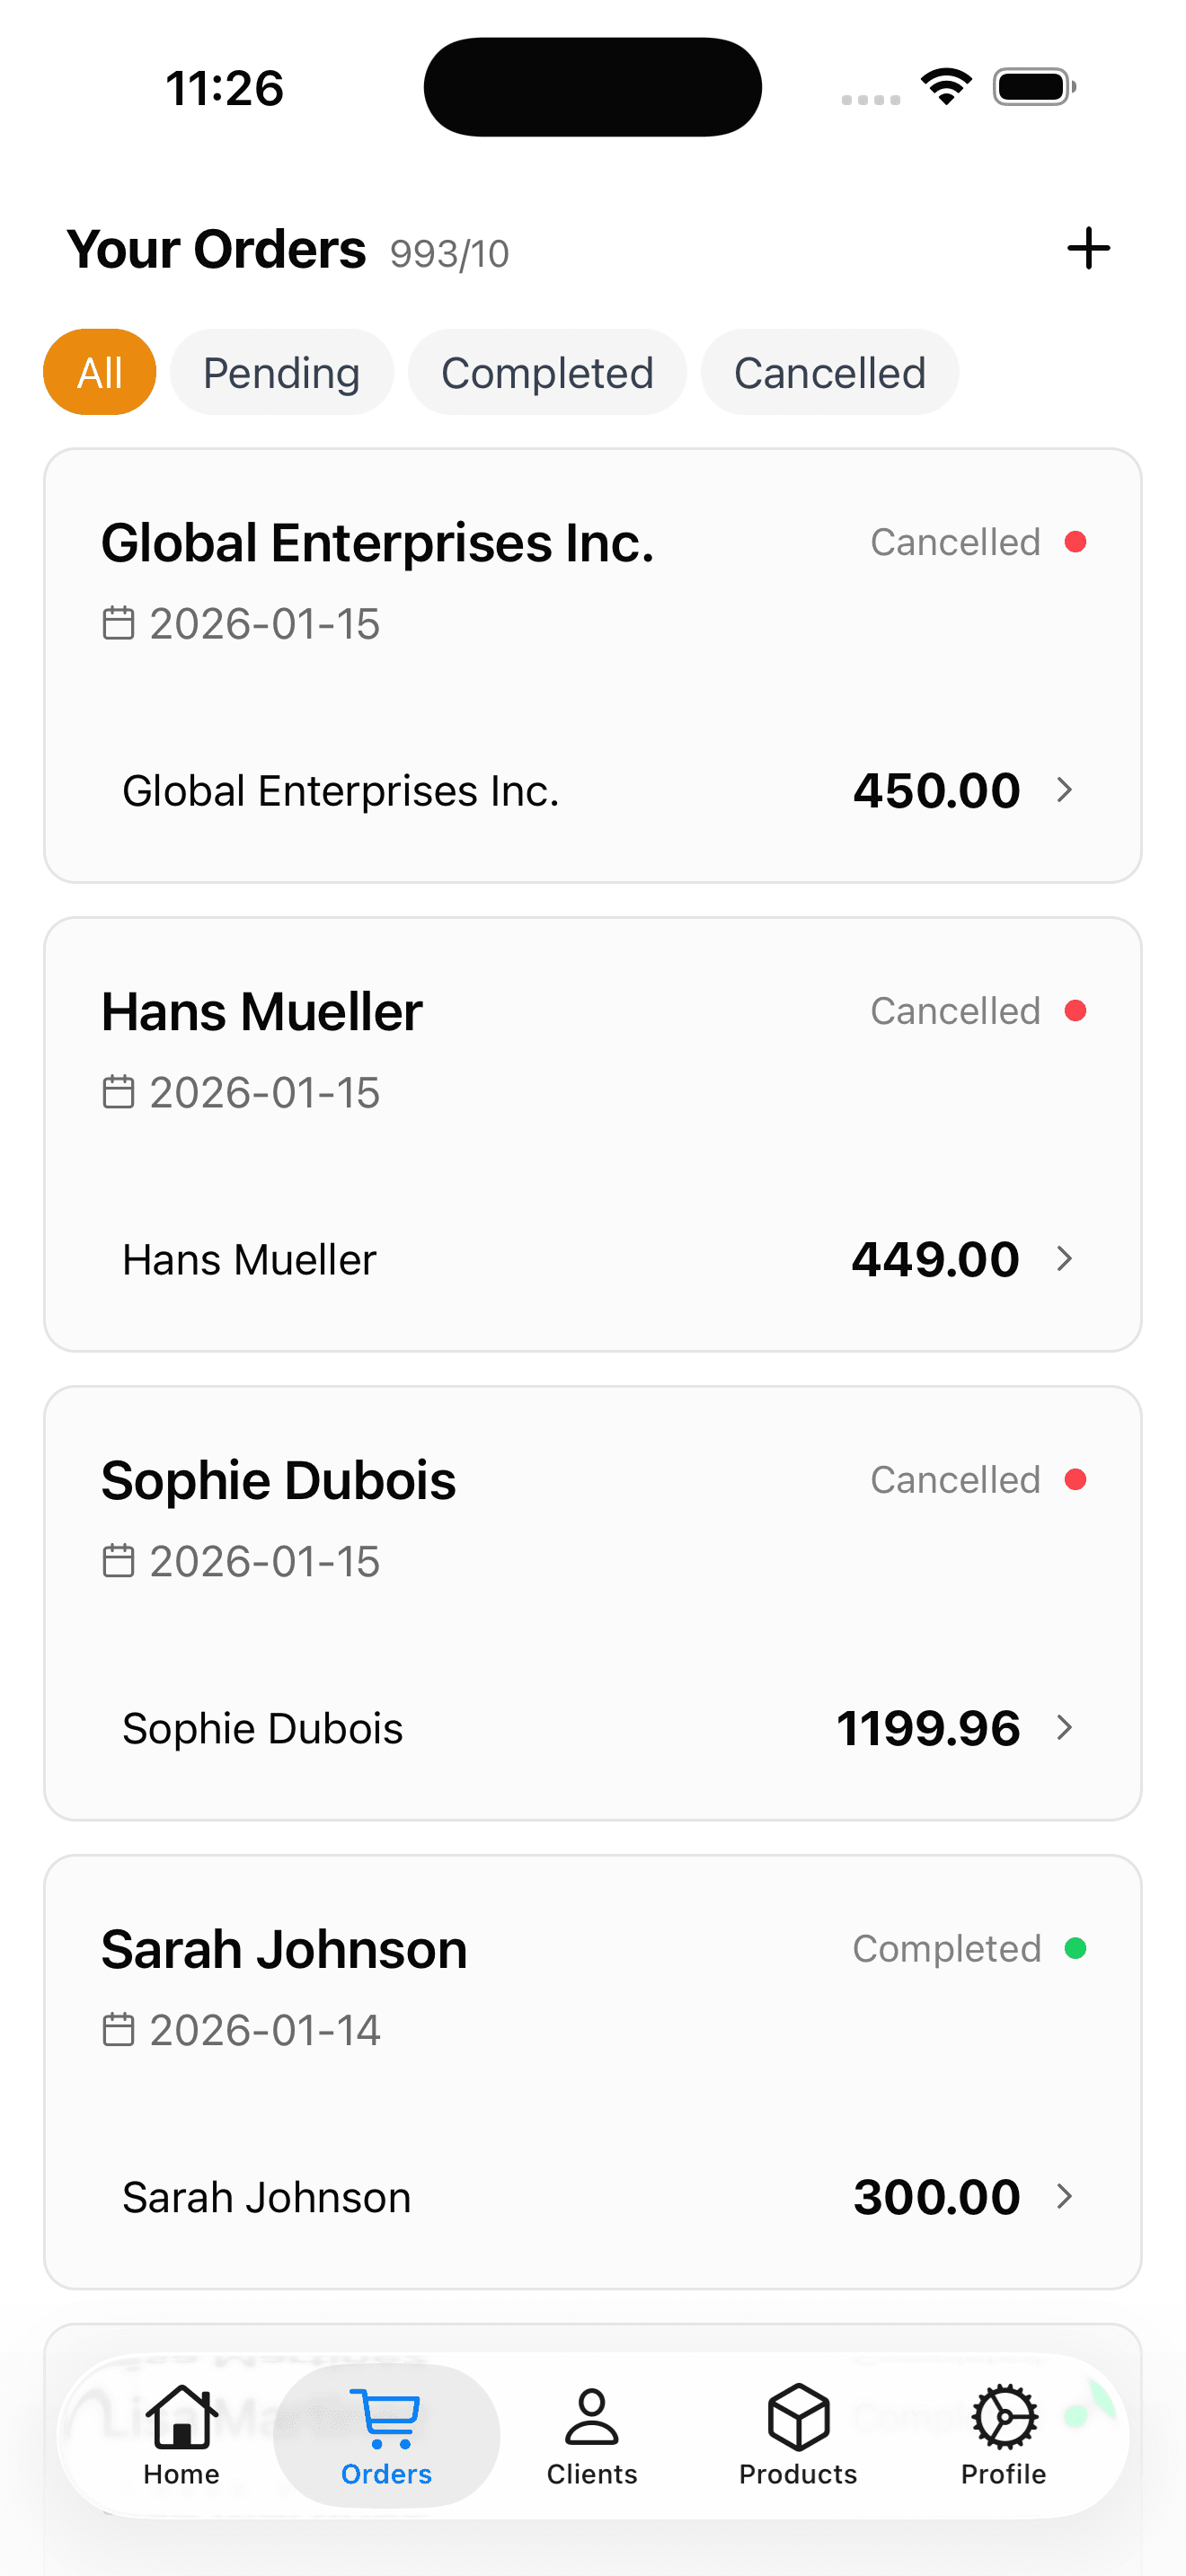
Task: Tap the Orders cart icon
Action: pyautogui.click(x=386, y=2417)
